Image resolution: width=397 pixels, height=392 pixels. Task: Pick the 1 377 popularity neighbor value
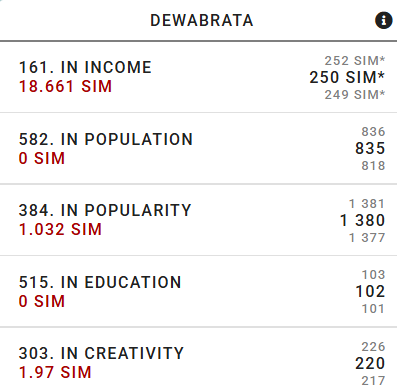tap(367, 238)
